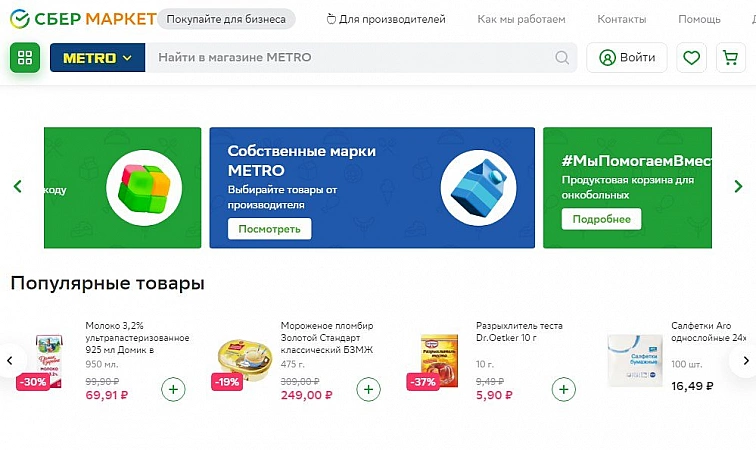Image resolution: width=756 pixels, height=450 pixels.
Task: Open the green catalog grid icon
Action: [x=25, y=58]
